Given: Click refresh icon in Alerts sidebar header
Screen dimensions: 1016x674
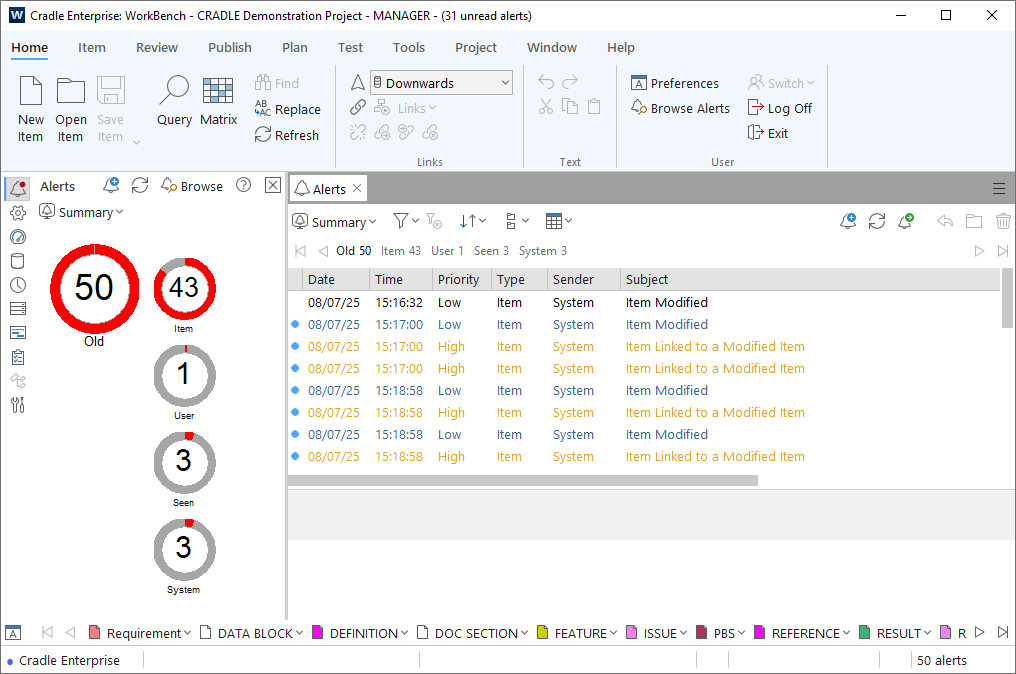Looking at the screenshot, I should pyautogui.click(x=140, y=185).
